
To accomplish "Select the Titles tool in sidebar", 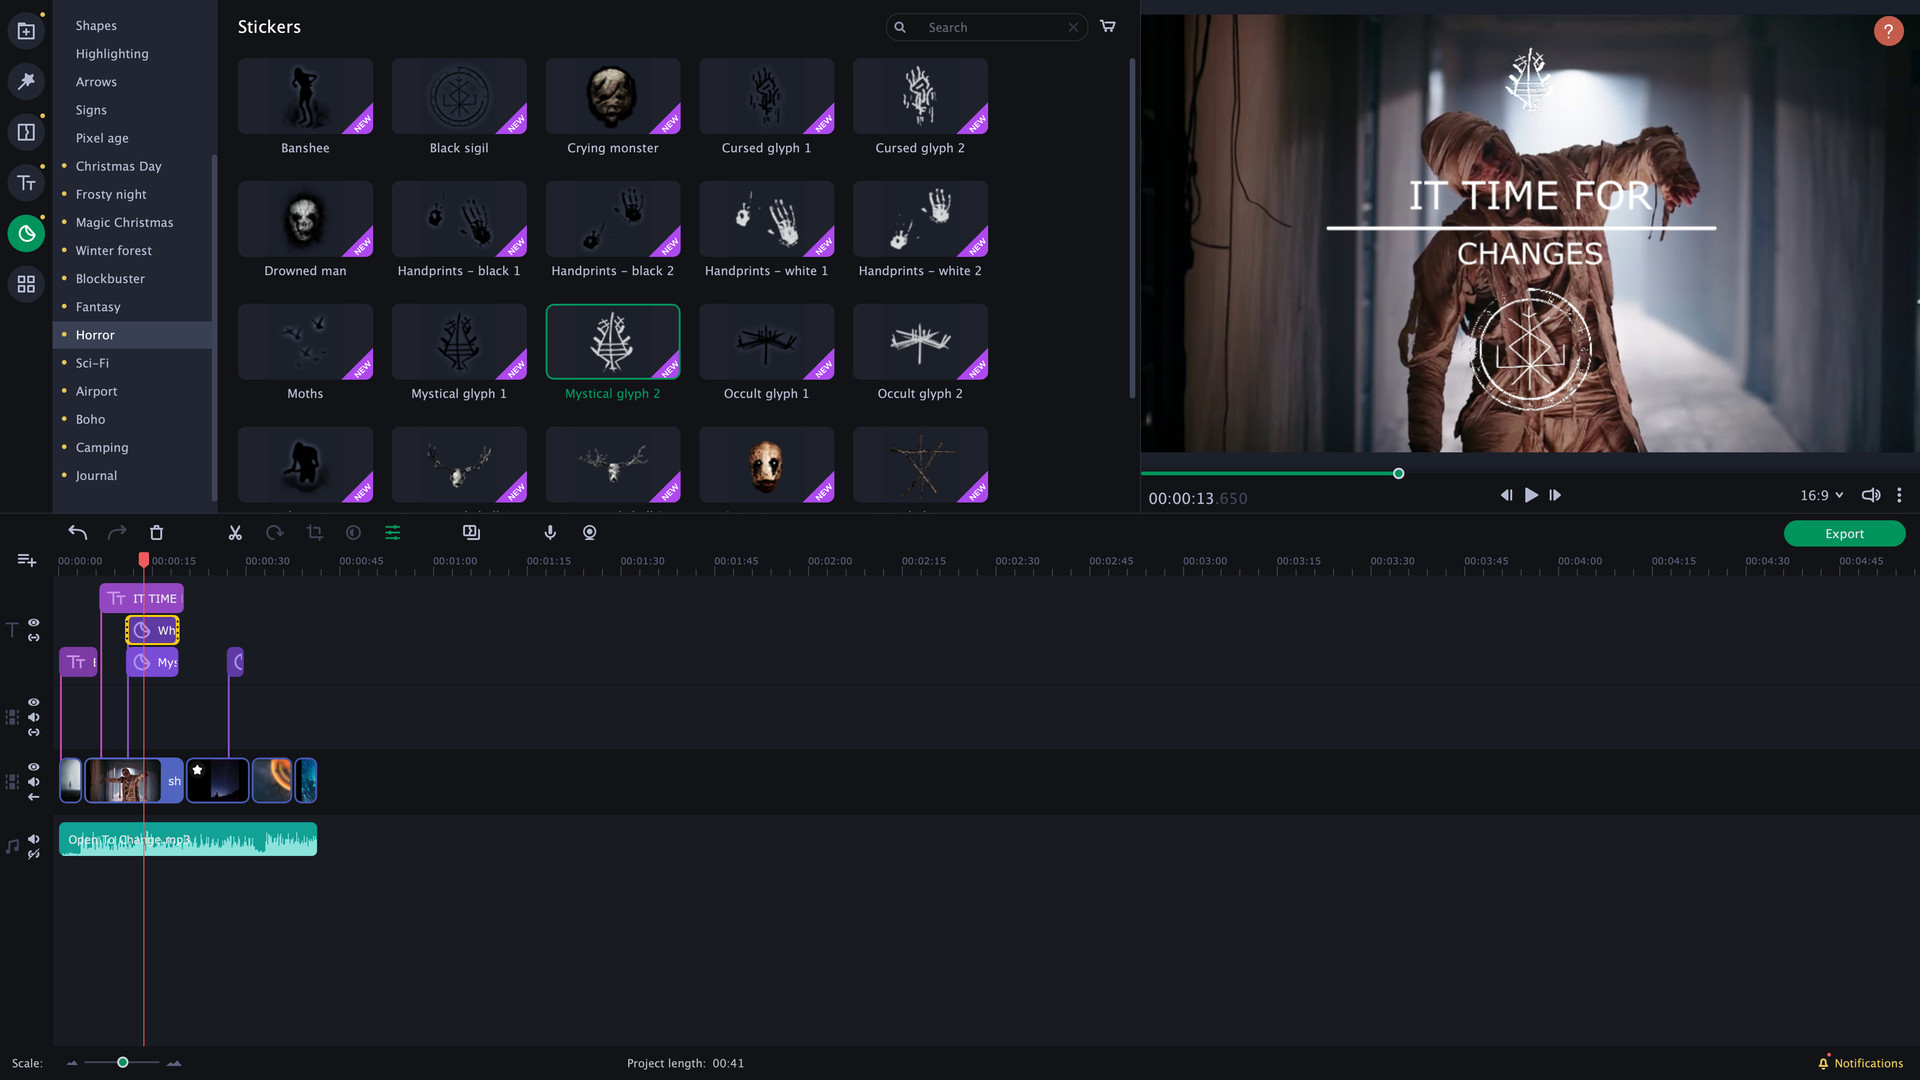I will click(x=26, y=183).
